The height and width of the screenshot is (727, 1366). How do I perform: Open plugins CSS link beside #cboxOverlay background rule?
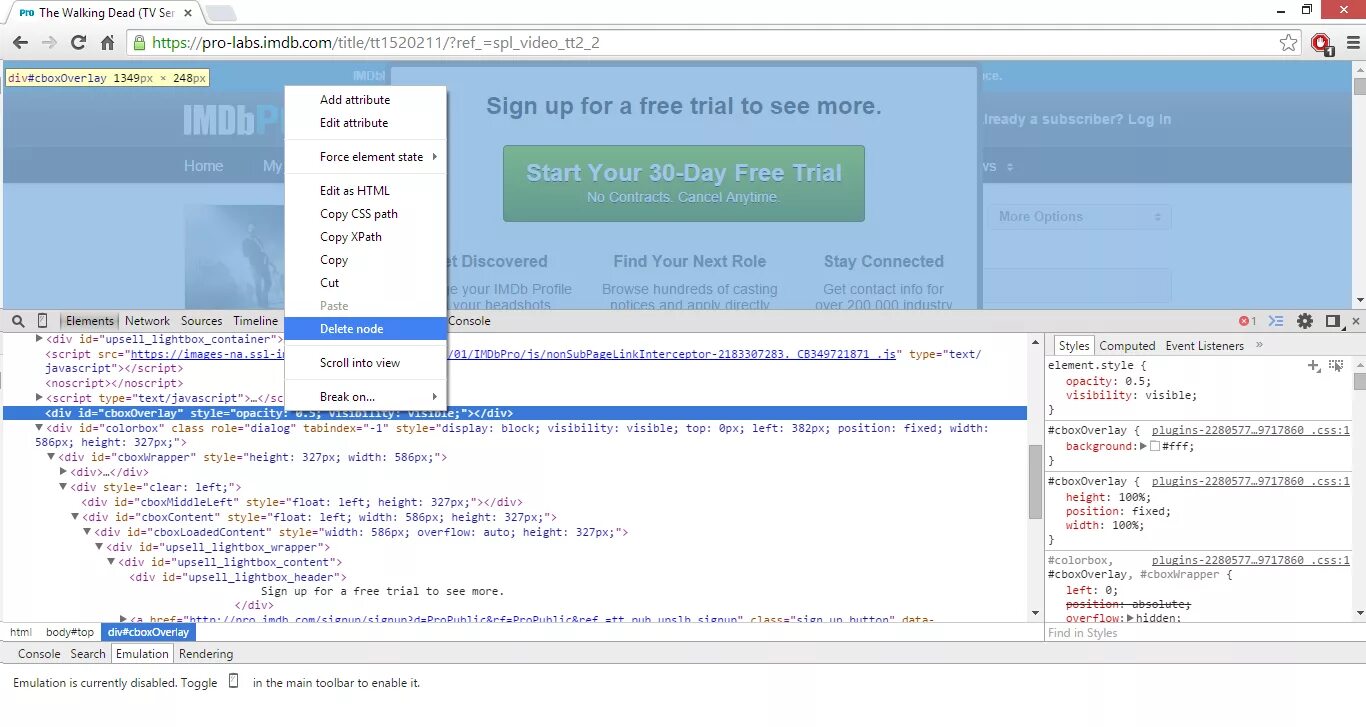pos(1250,431)
